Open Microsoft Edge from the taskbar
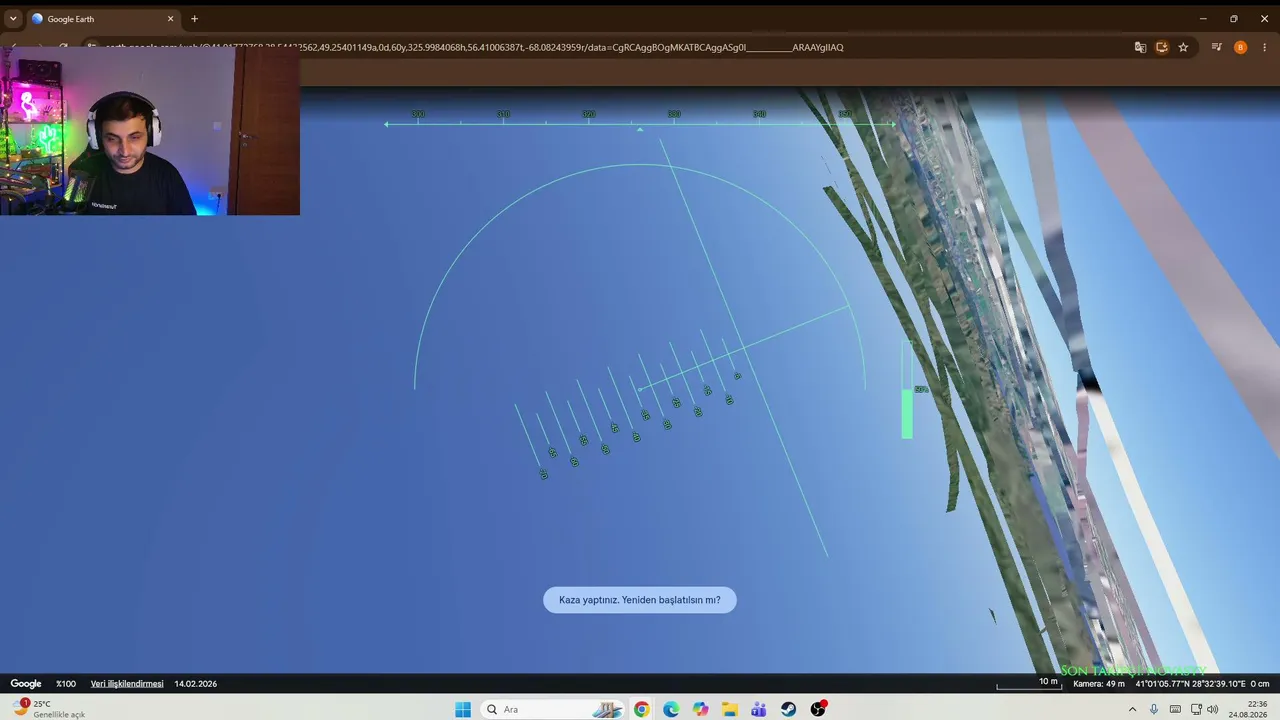Viewport: 1280px width, 720px height. click(671, 709)
